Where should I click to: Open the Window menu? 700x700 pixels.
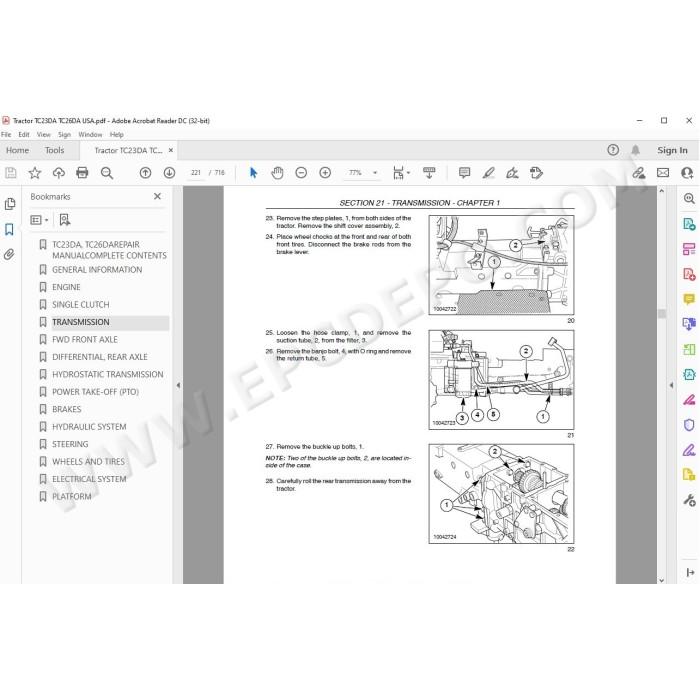tap(90, 134)
